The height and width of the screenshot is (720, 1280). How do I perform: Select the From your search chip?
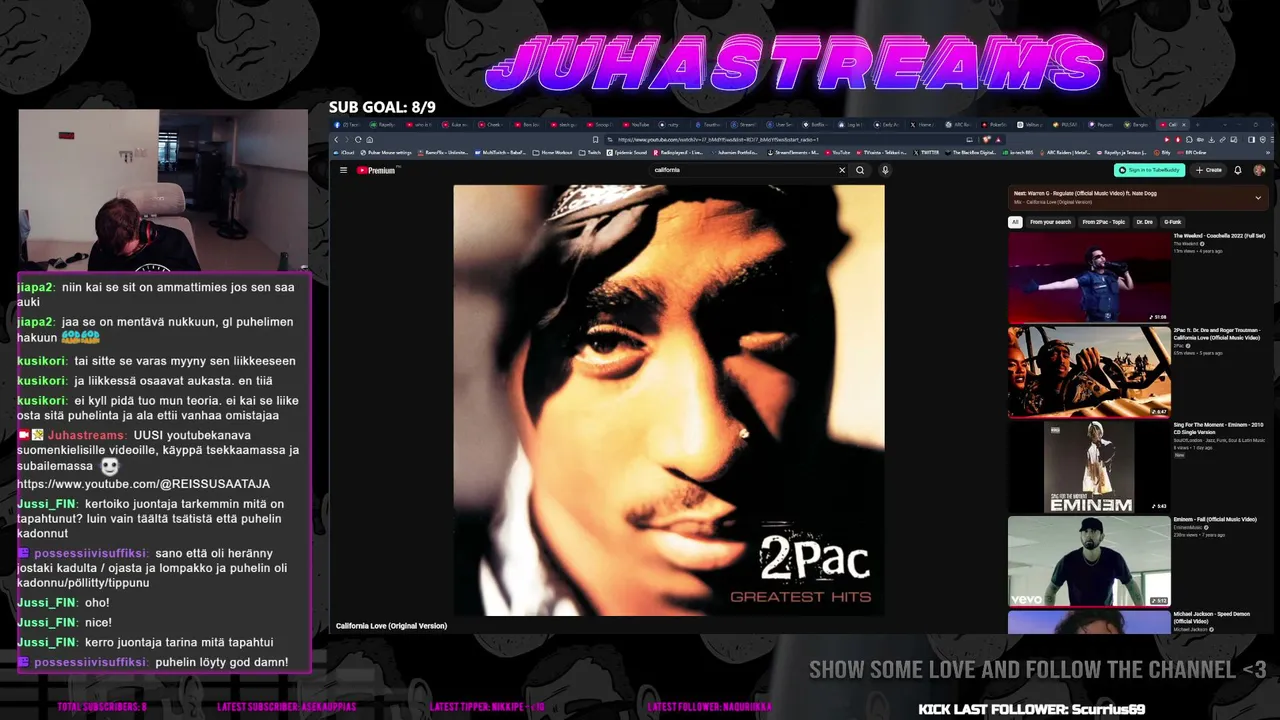click(1050, 222)
